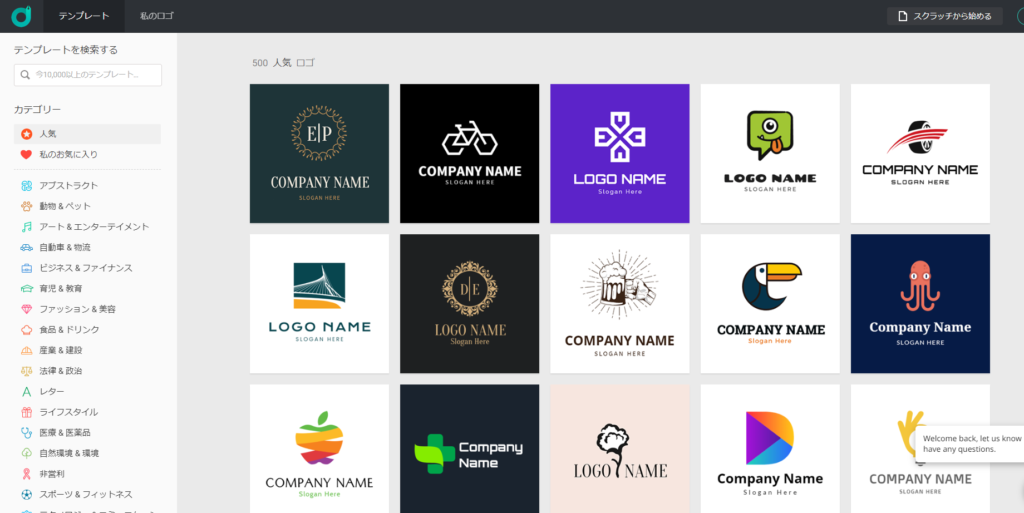Choose the purple game controller logo template
This screenshot has height=513, width=1024.
[619, 153]
